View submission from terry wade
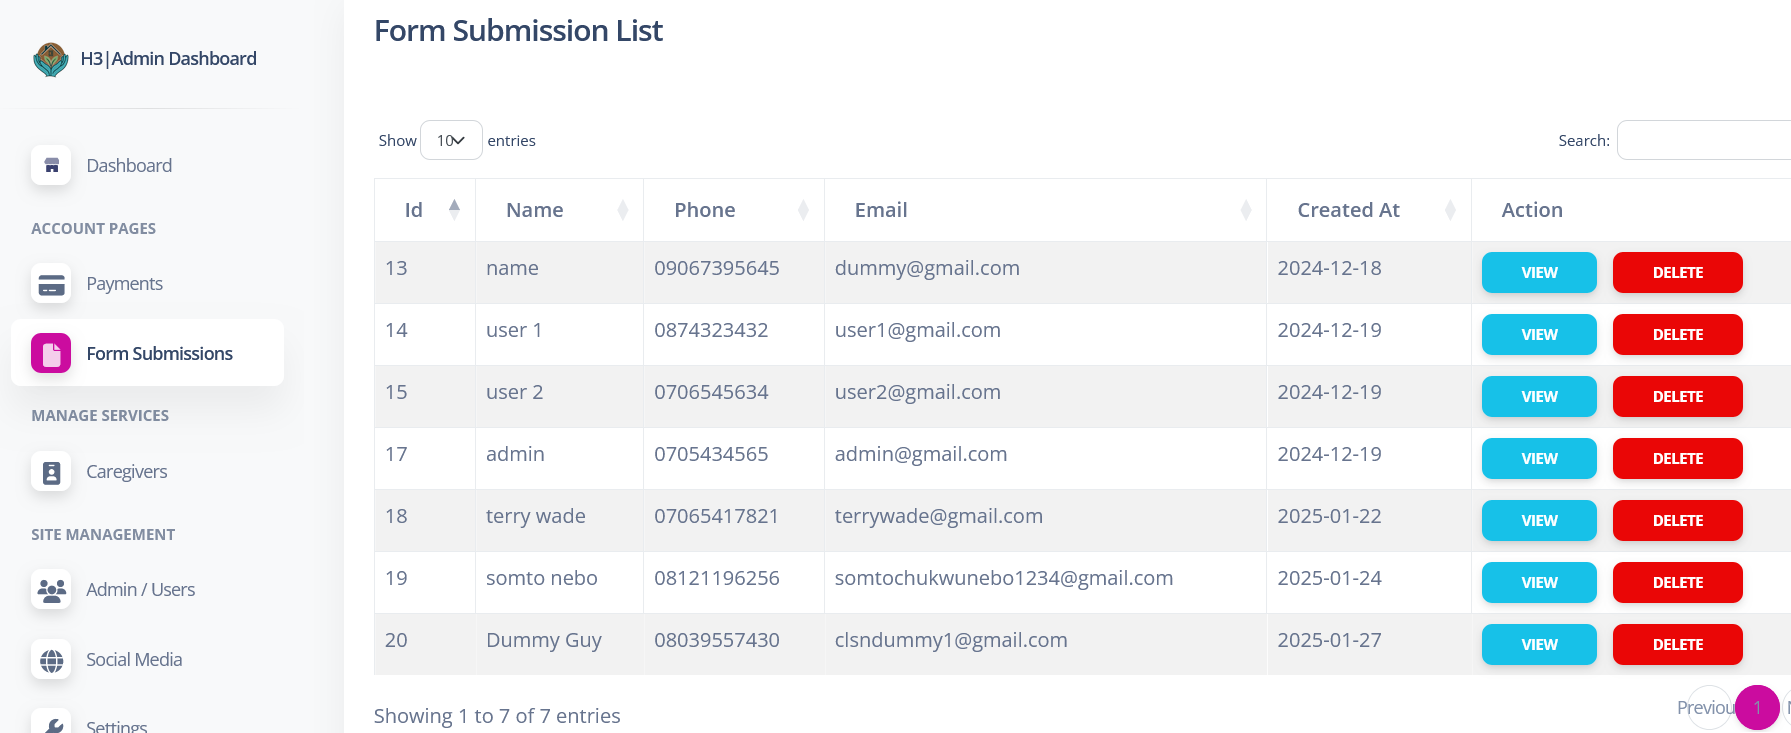 click(1538, 521)
